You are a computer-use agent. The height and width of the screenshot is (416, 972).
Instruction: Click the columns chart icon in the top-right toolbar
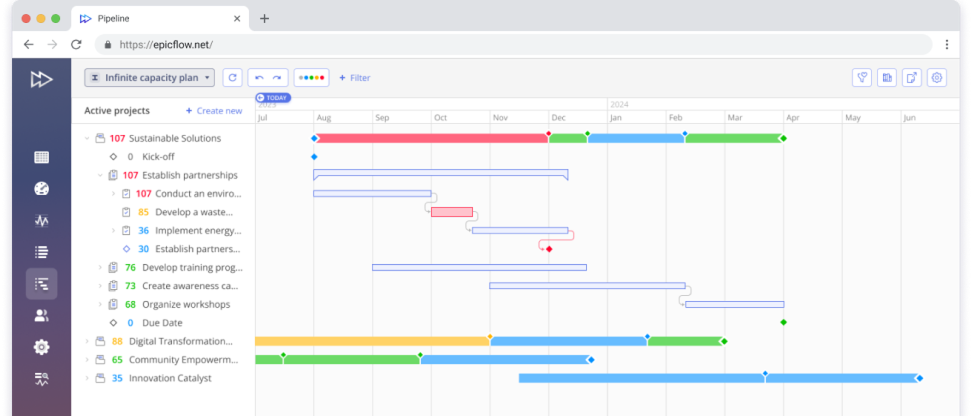click(887, 77)
